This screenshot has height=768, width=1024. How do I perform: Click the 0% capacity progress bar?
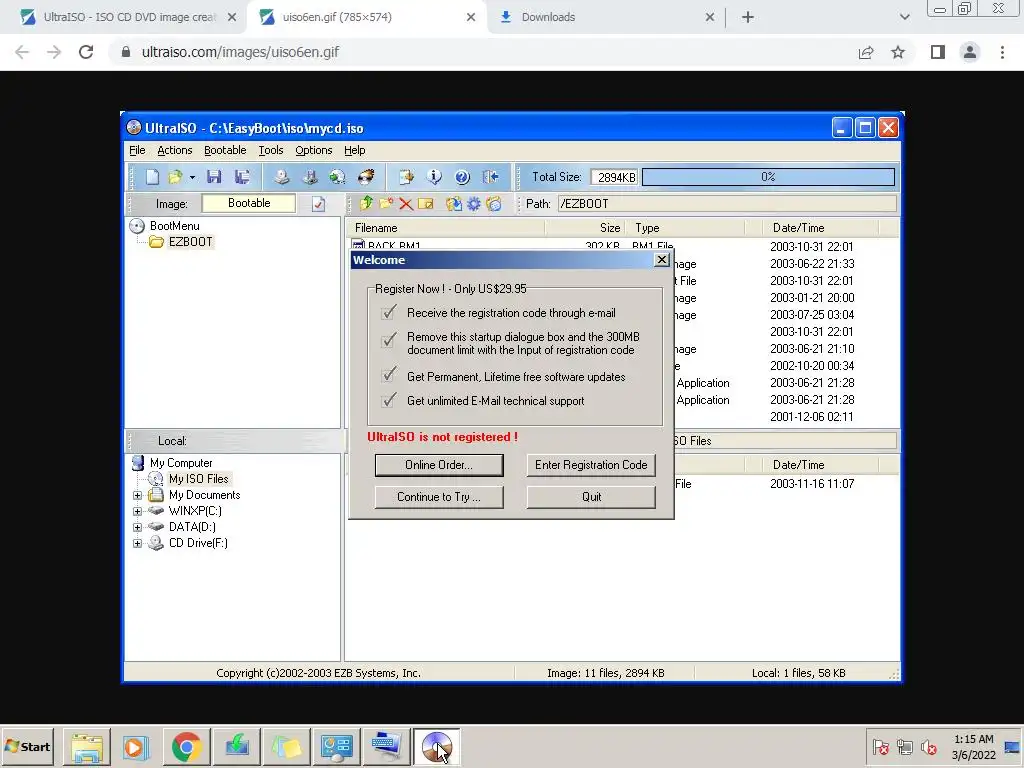point(768,177)
